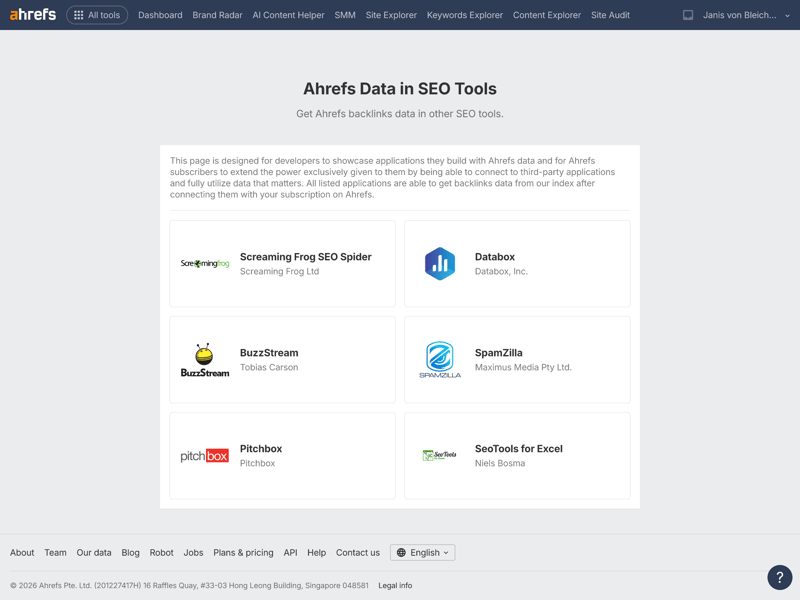The image size is (800, 600).
Task: Click the BuzzStream bee logo
Action: tap(205, 360)
